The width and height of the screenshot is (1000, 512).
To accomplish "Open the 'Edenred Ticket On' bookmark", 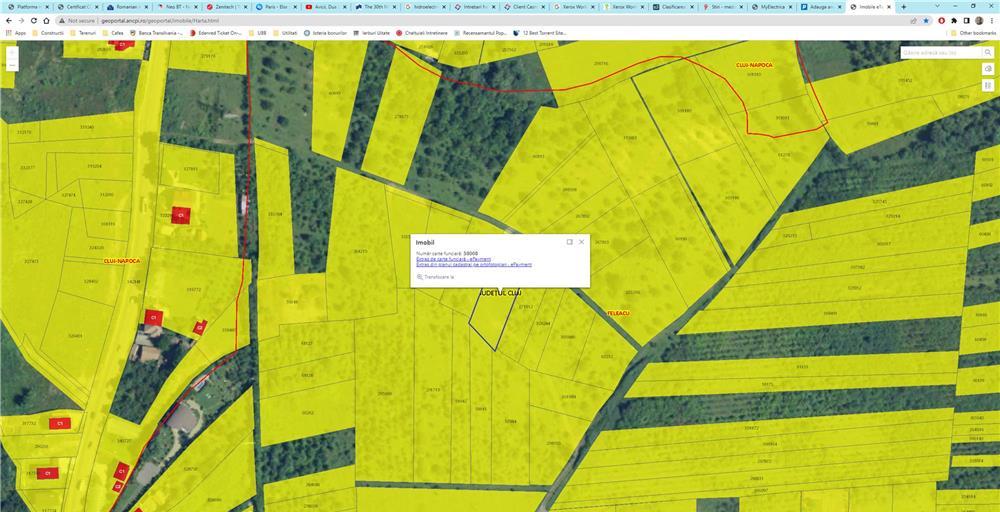I will (216, 33).
